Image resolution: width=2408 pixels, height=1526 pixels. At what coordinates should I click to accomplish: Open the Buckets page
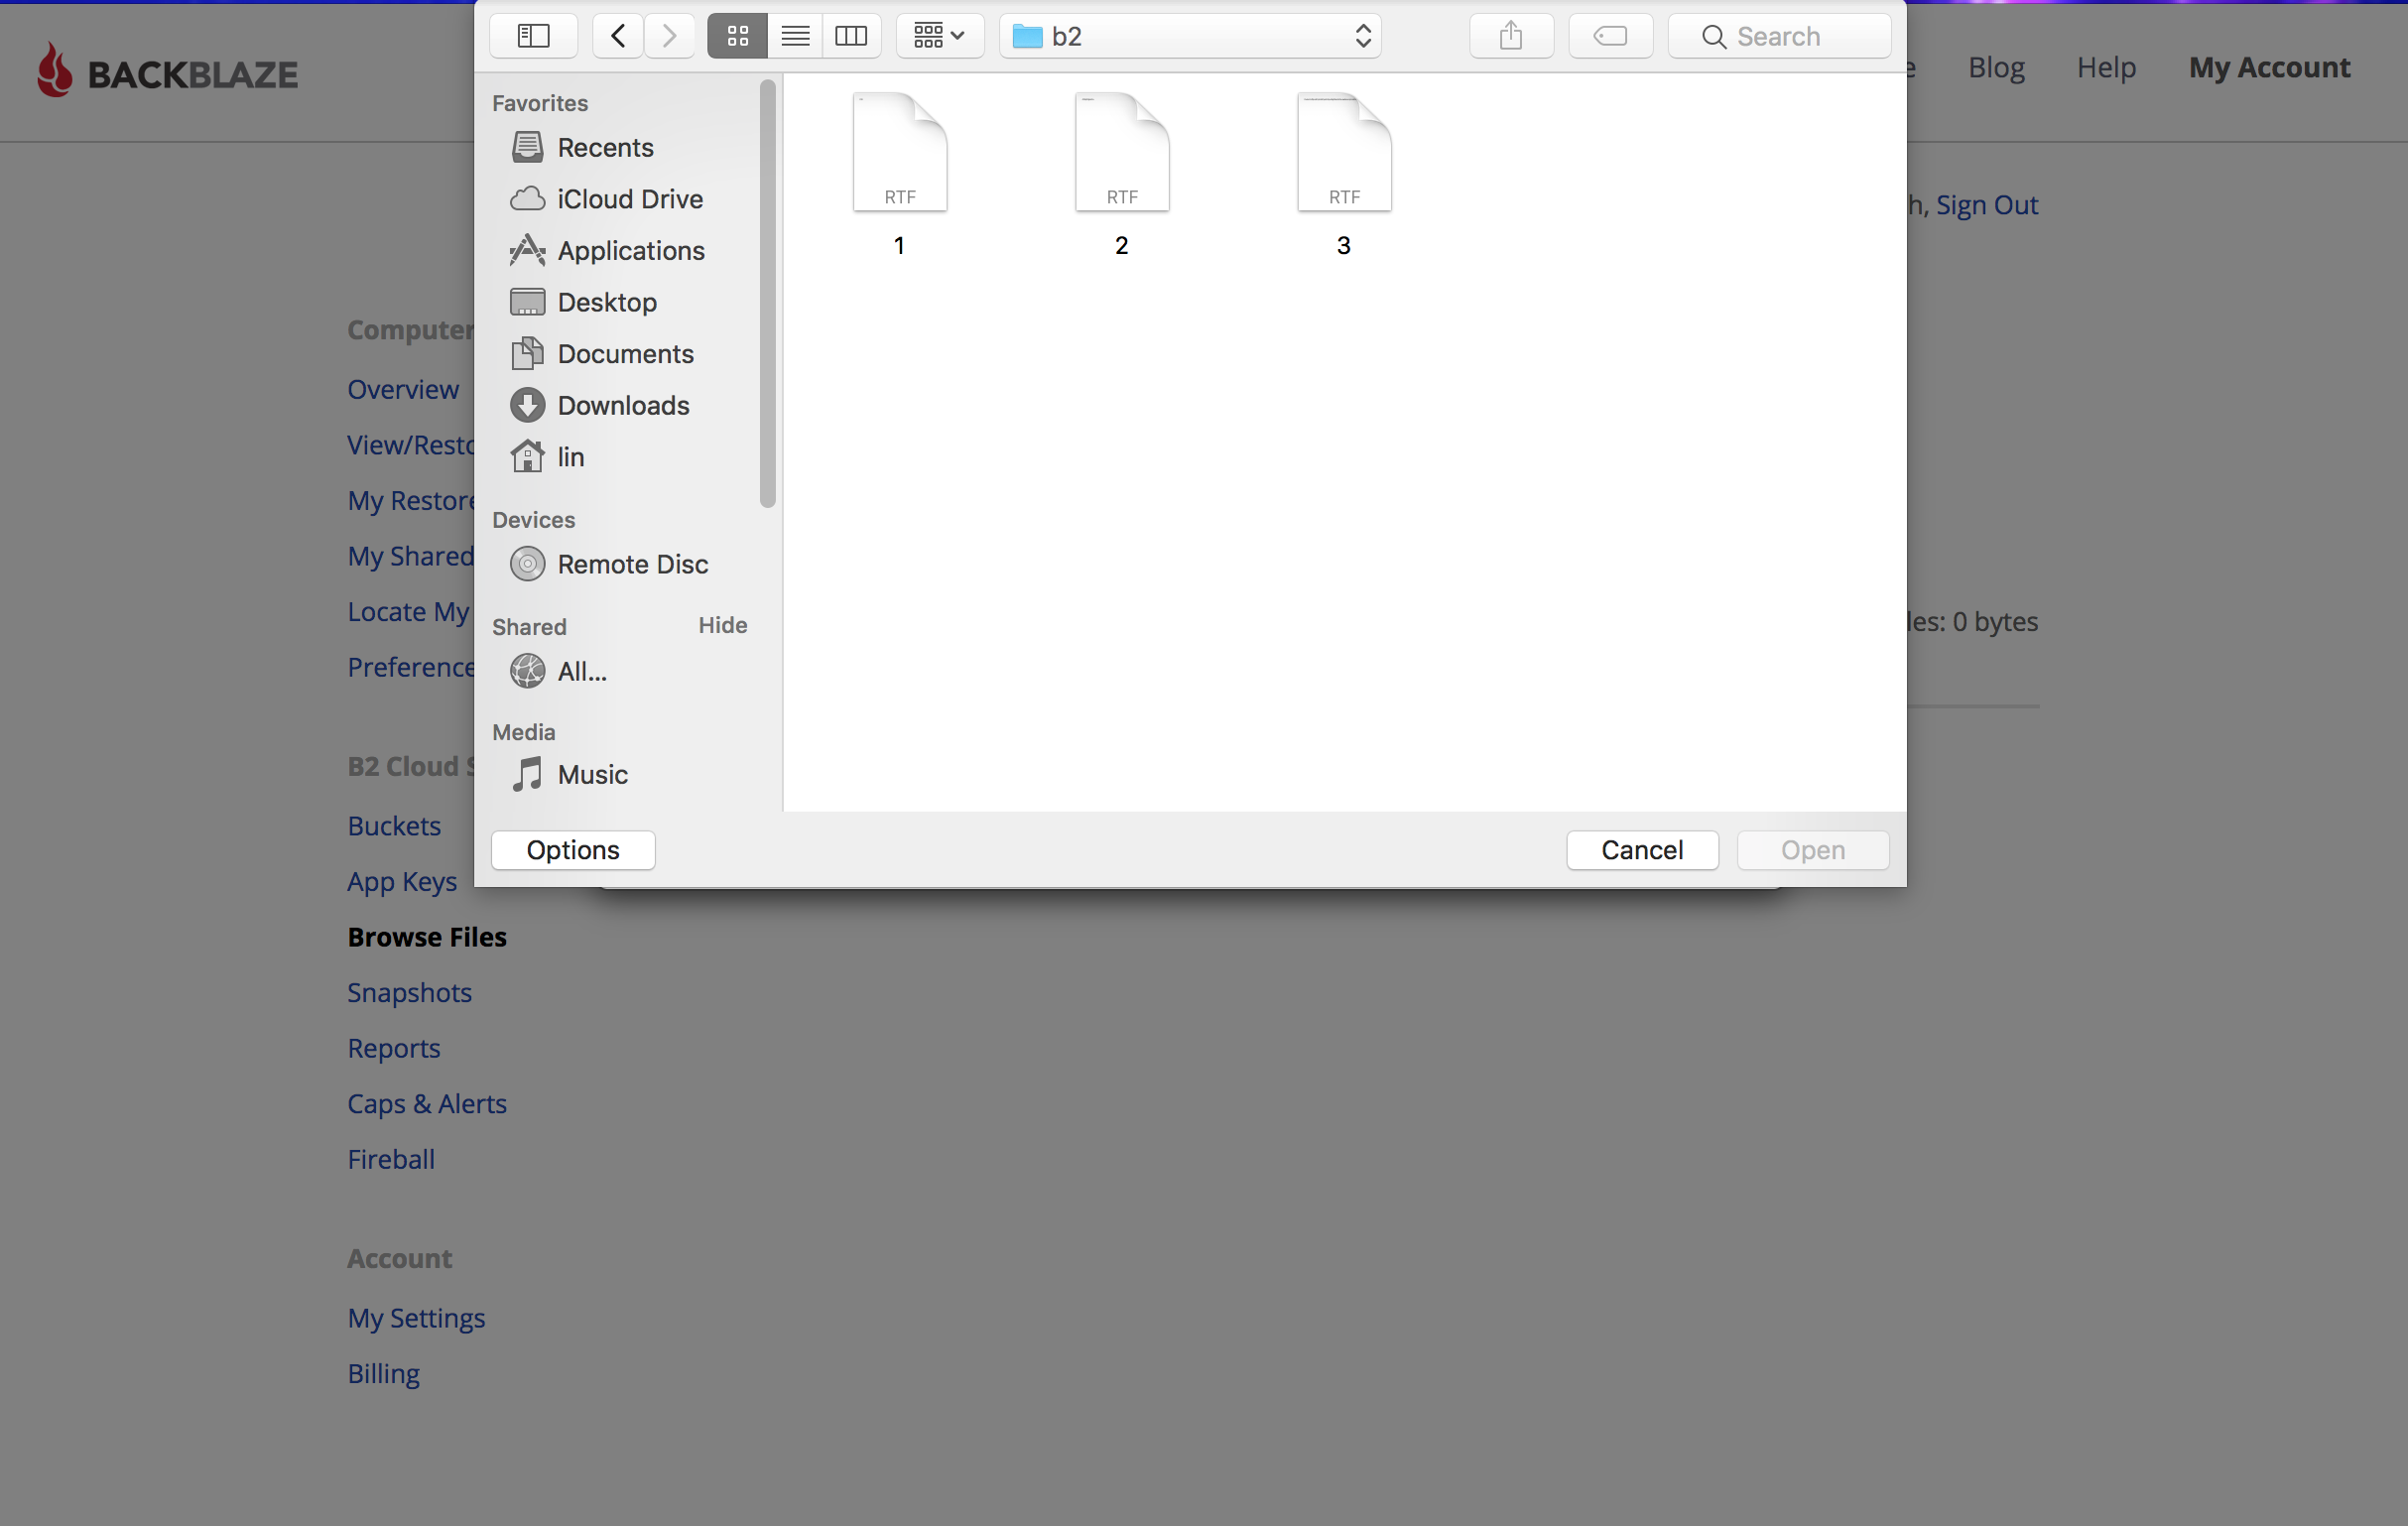coord(394,826)
